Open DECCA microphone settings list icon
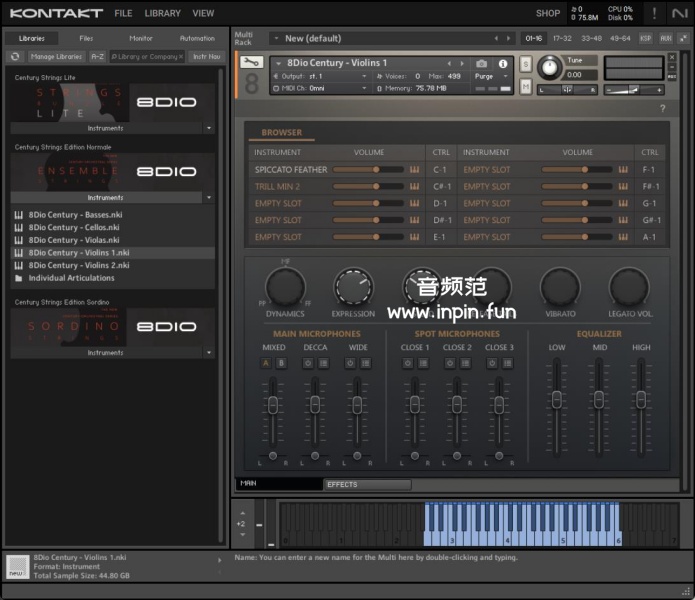This screenshot has width=695, height=600. tap(323, 363)
